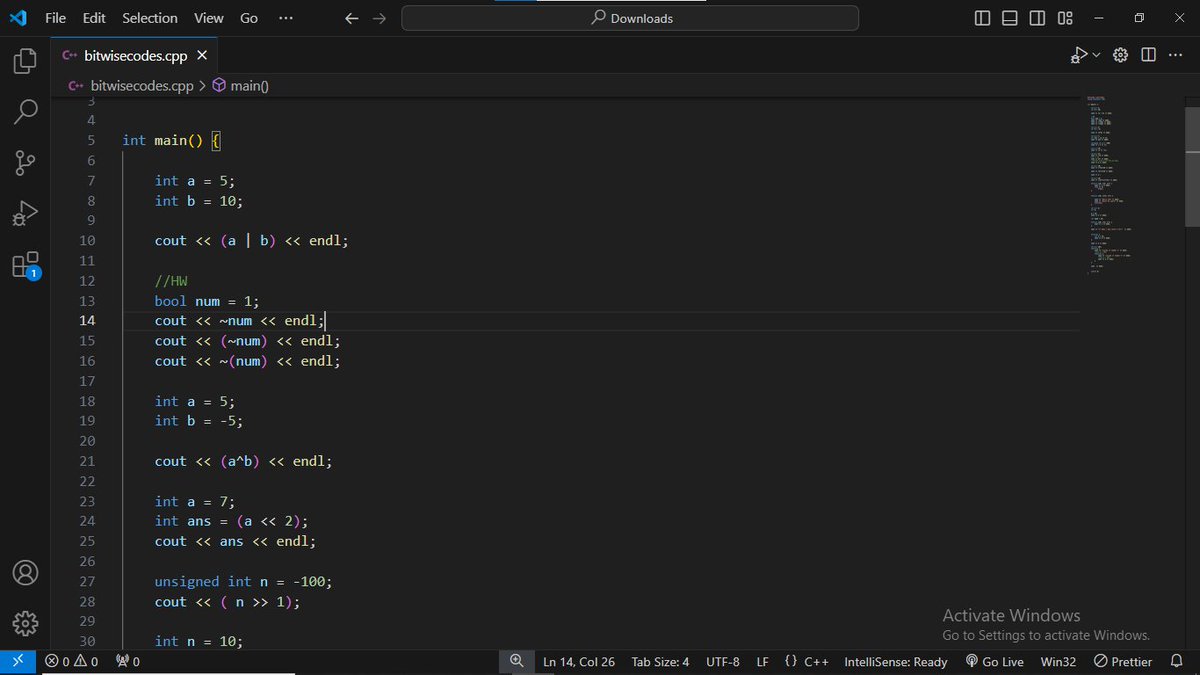Go back using the title bar arrow
1200x675 pixels.
(x=351, y=18)
